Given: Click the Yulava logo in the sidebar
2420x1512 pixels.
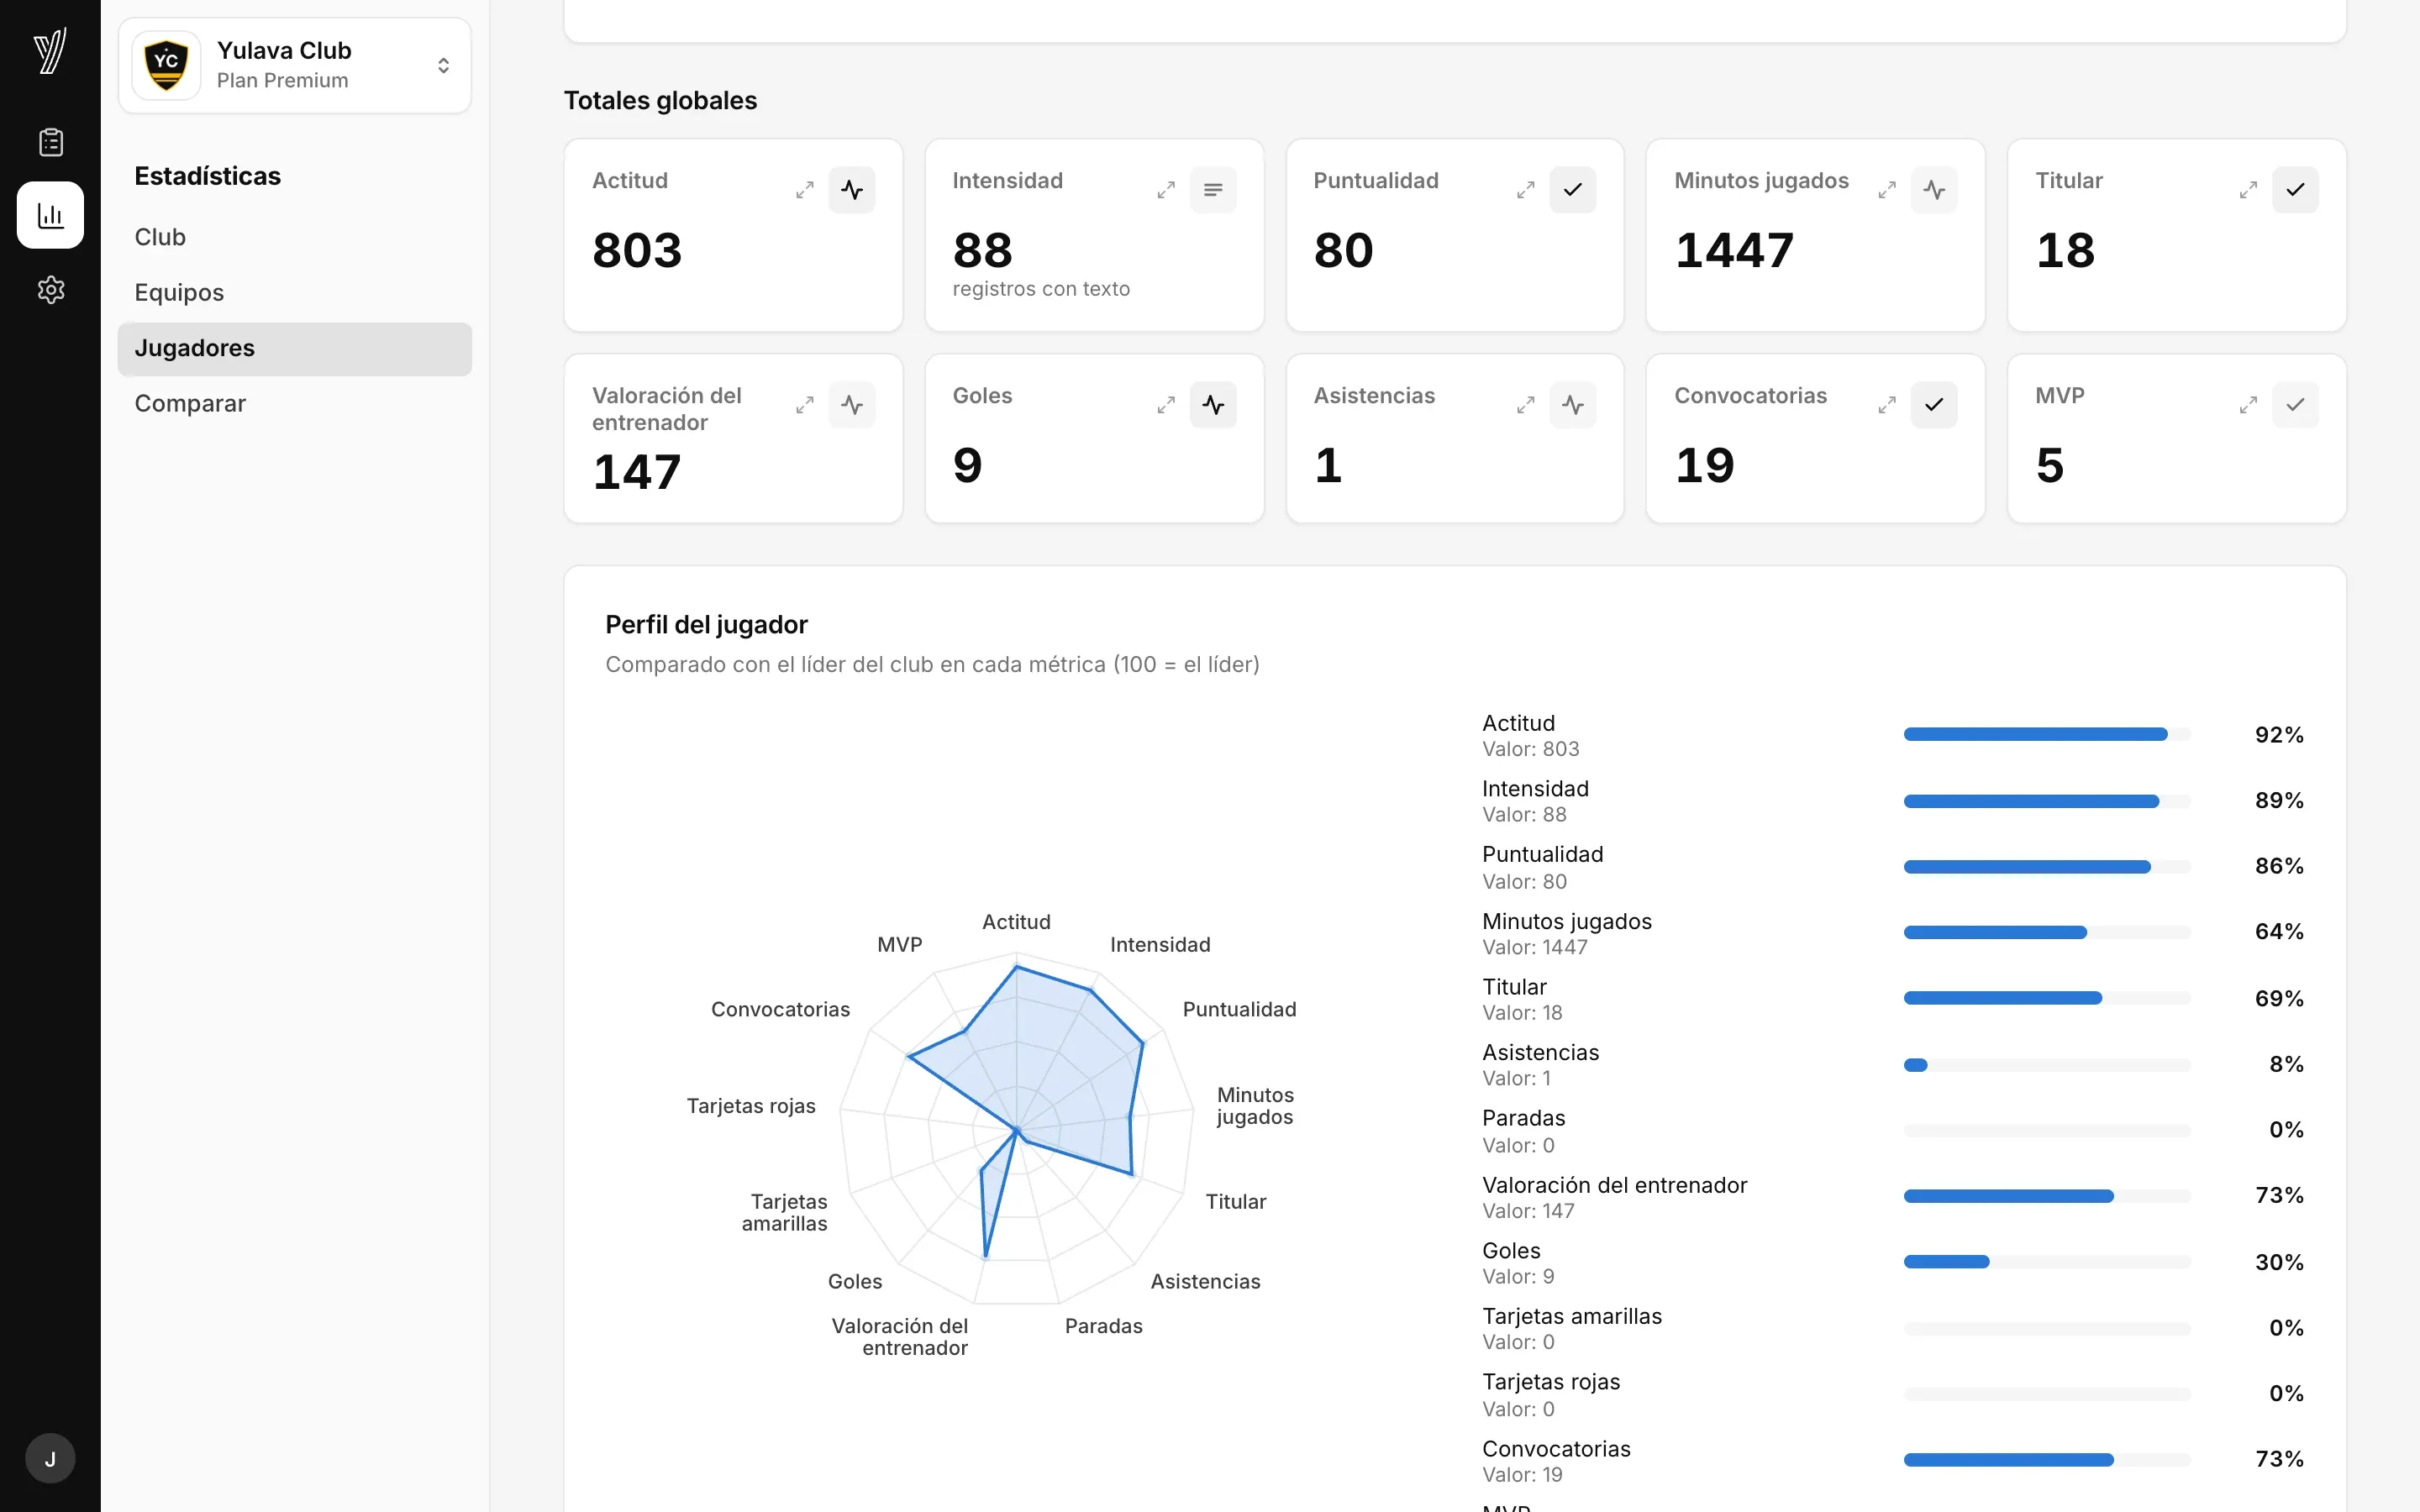Looking at the screenshot, I should 50,50.
